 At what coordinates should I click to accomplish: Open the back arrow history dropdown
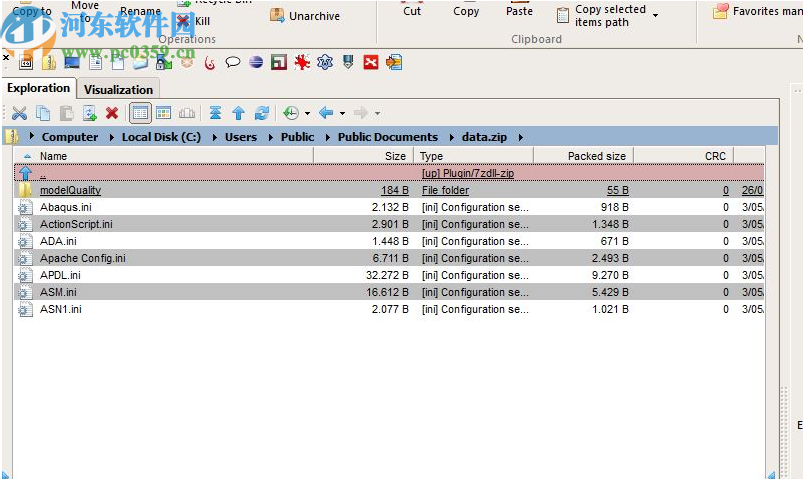coord(342,114)
